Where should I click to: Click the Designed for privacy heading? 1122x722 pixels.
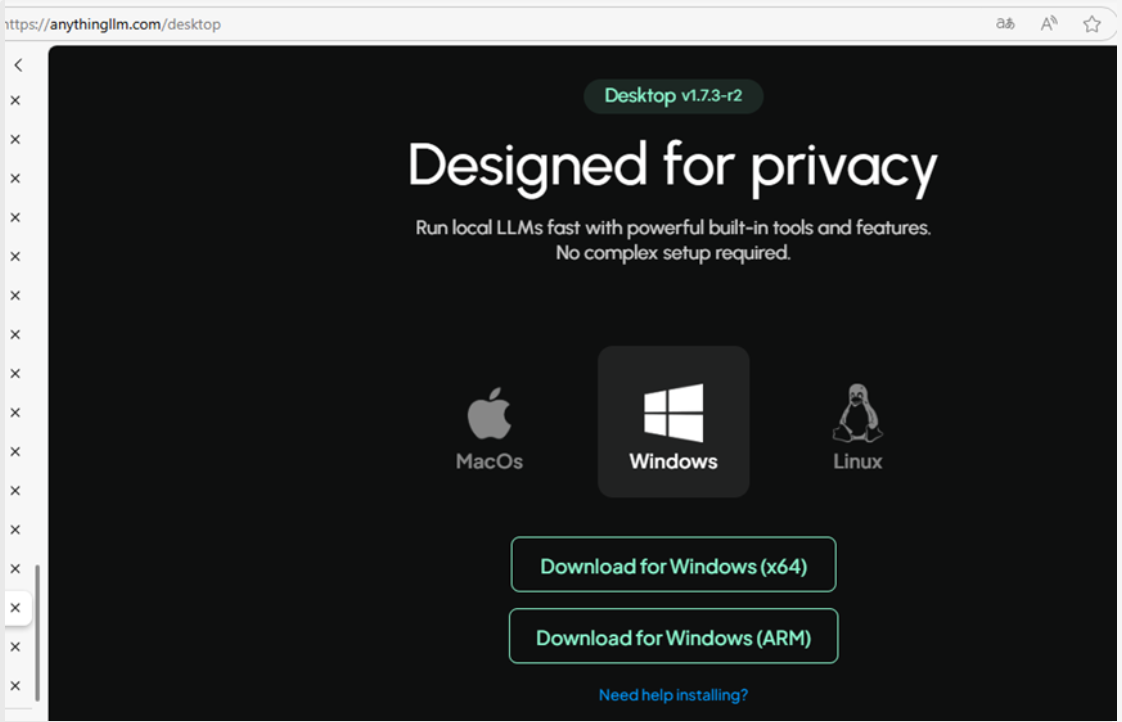pos(673,165)
